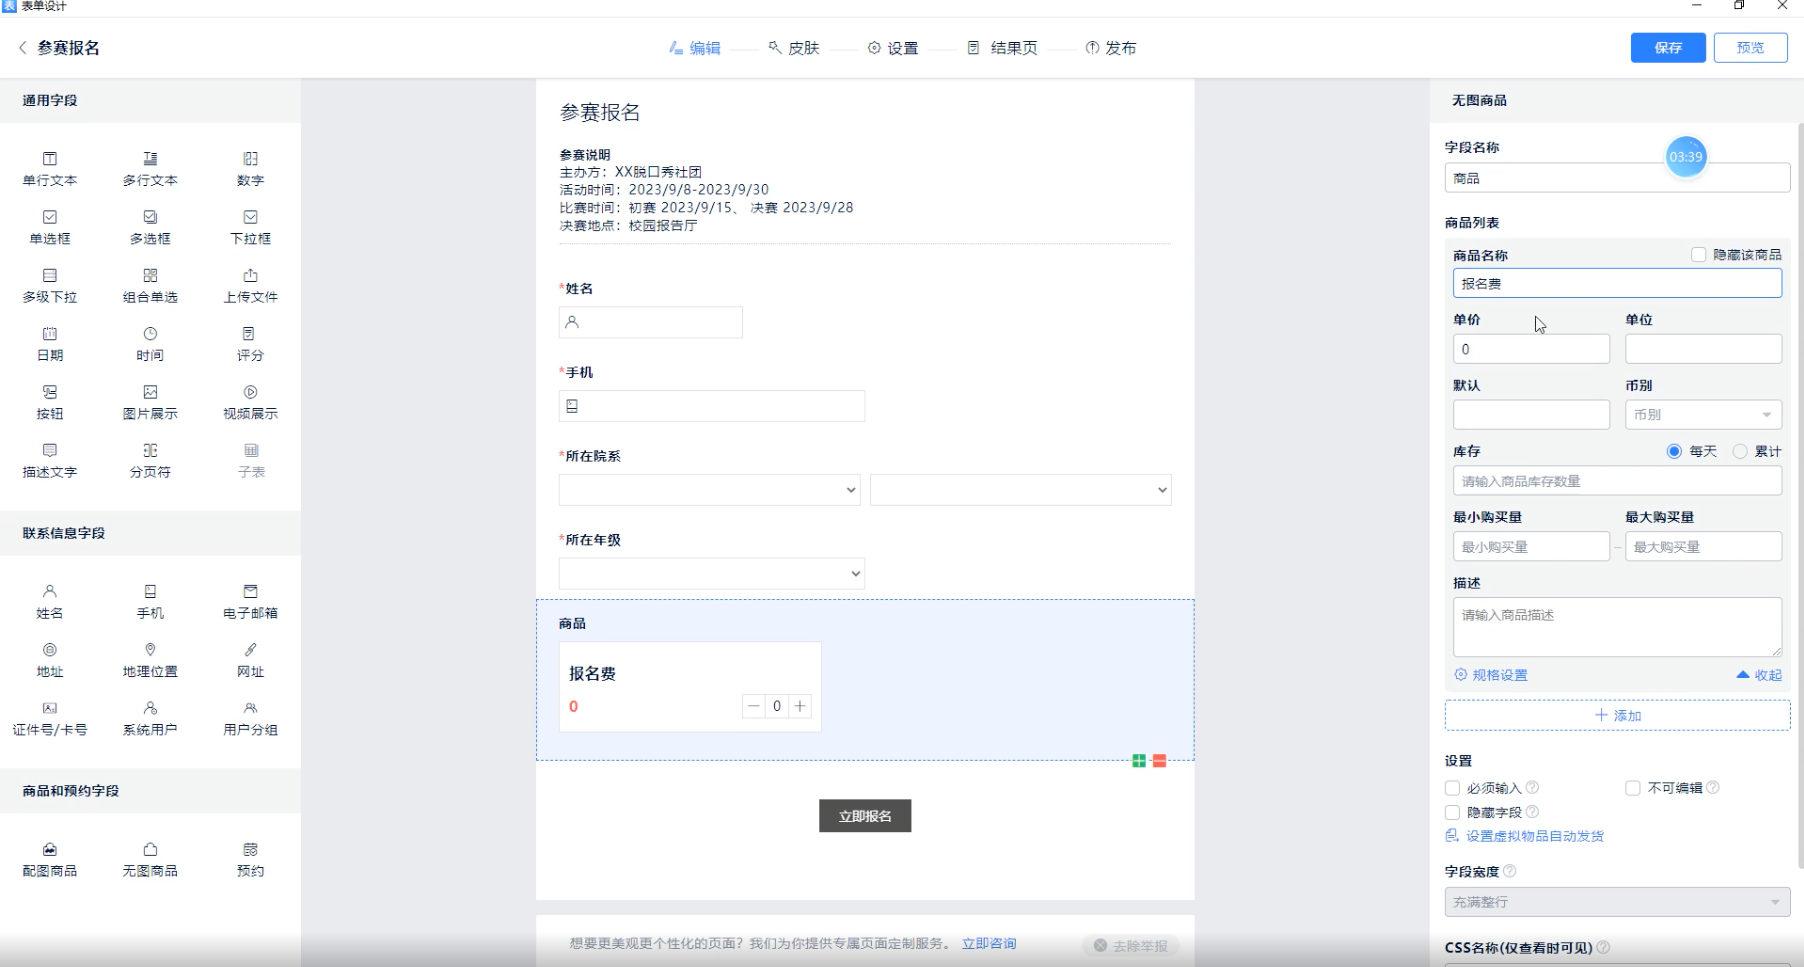Add the rating field (评分)
1804x967 pixels.
[x=250, y=343]
